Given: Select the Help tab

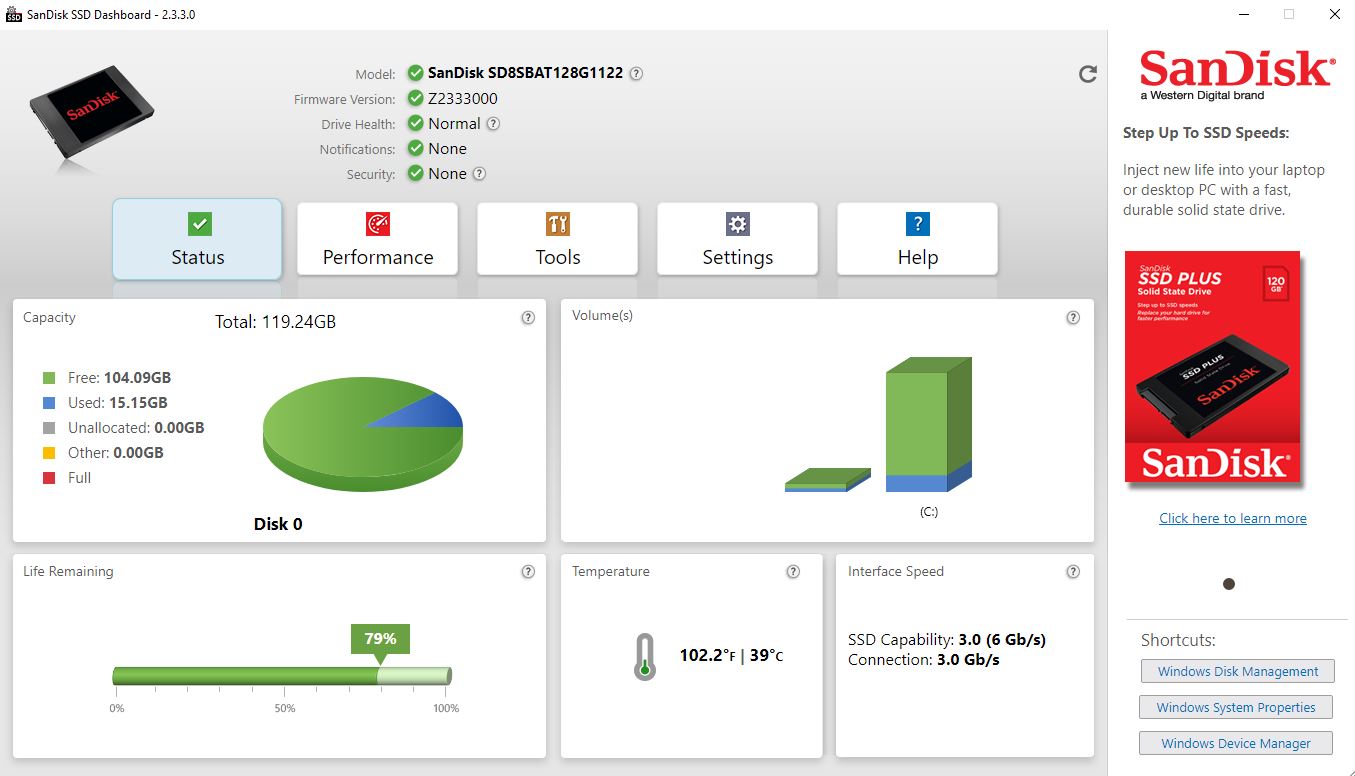Looking at the screenshot, I should (x=917, y=239).
